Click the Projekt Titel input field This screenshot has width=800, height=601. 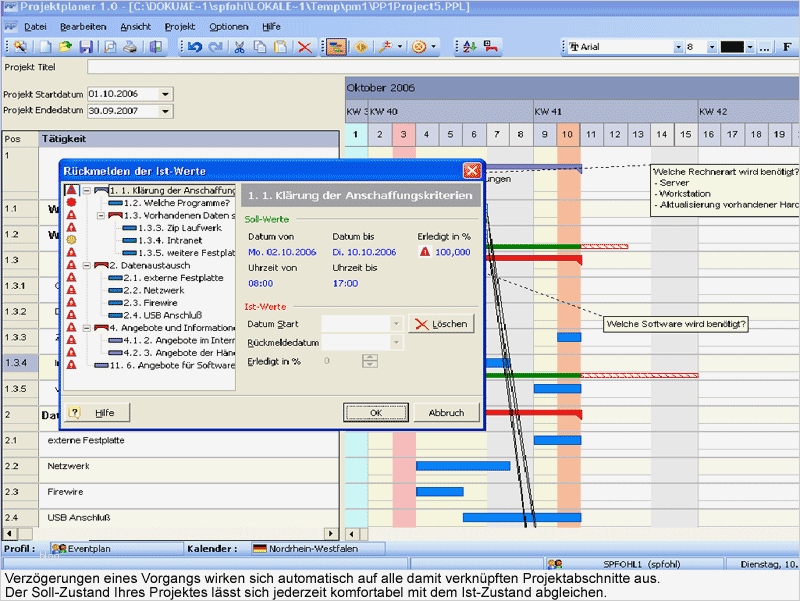[440, 67]
